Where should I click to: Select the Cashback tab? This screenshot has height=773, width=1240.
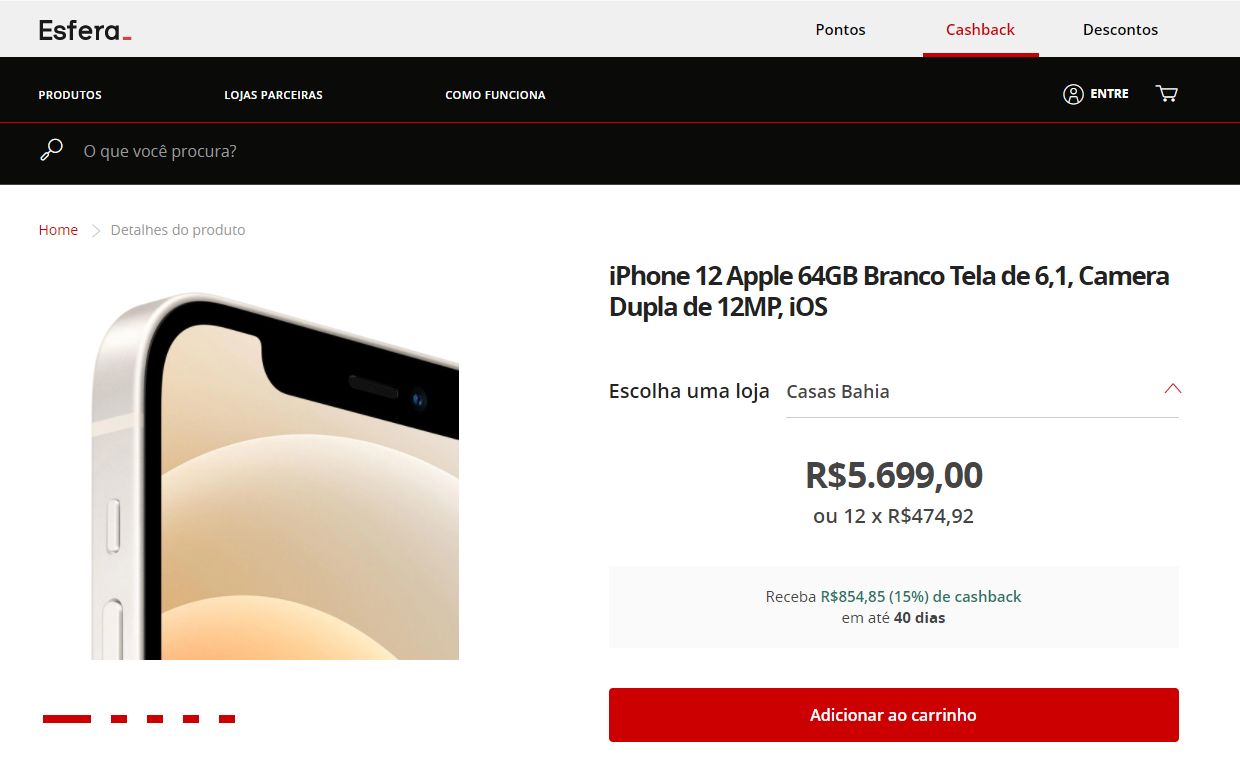pos(980,29)
